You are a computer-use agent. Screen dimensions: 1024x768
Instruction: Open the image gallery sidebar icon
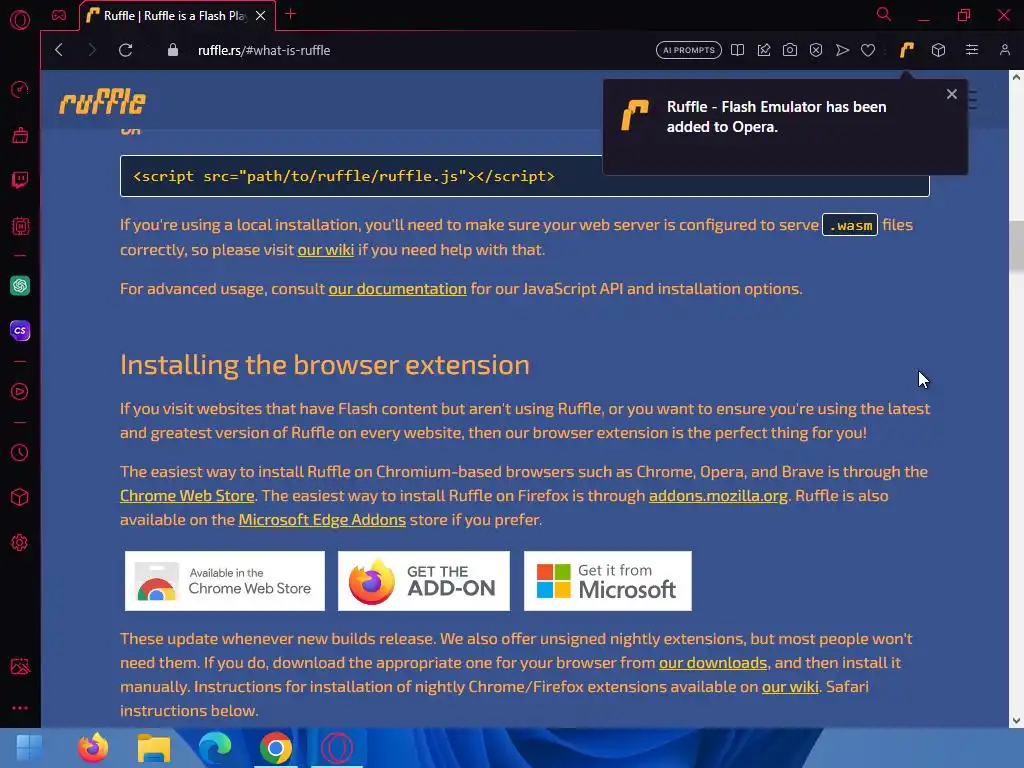[20, 666]
